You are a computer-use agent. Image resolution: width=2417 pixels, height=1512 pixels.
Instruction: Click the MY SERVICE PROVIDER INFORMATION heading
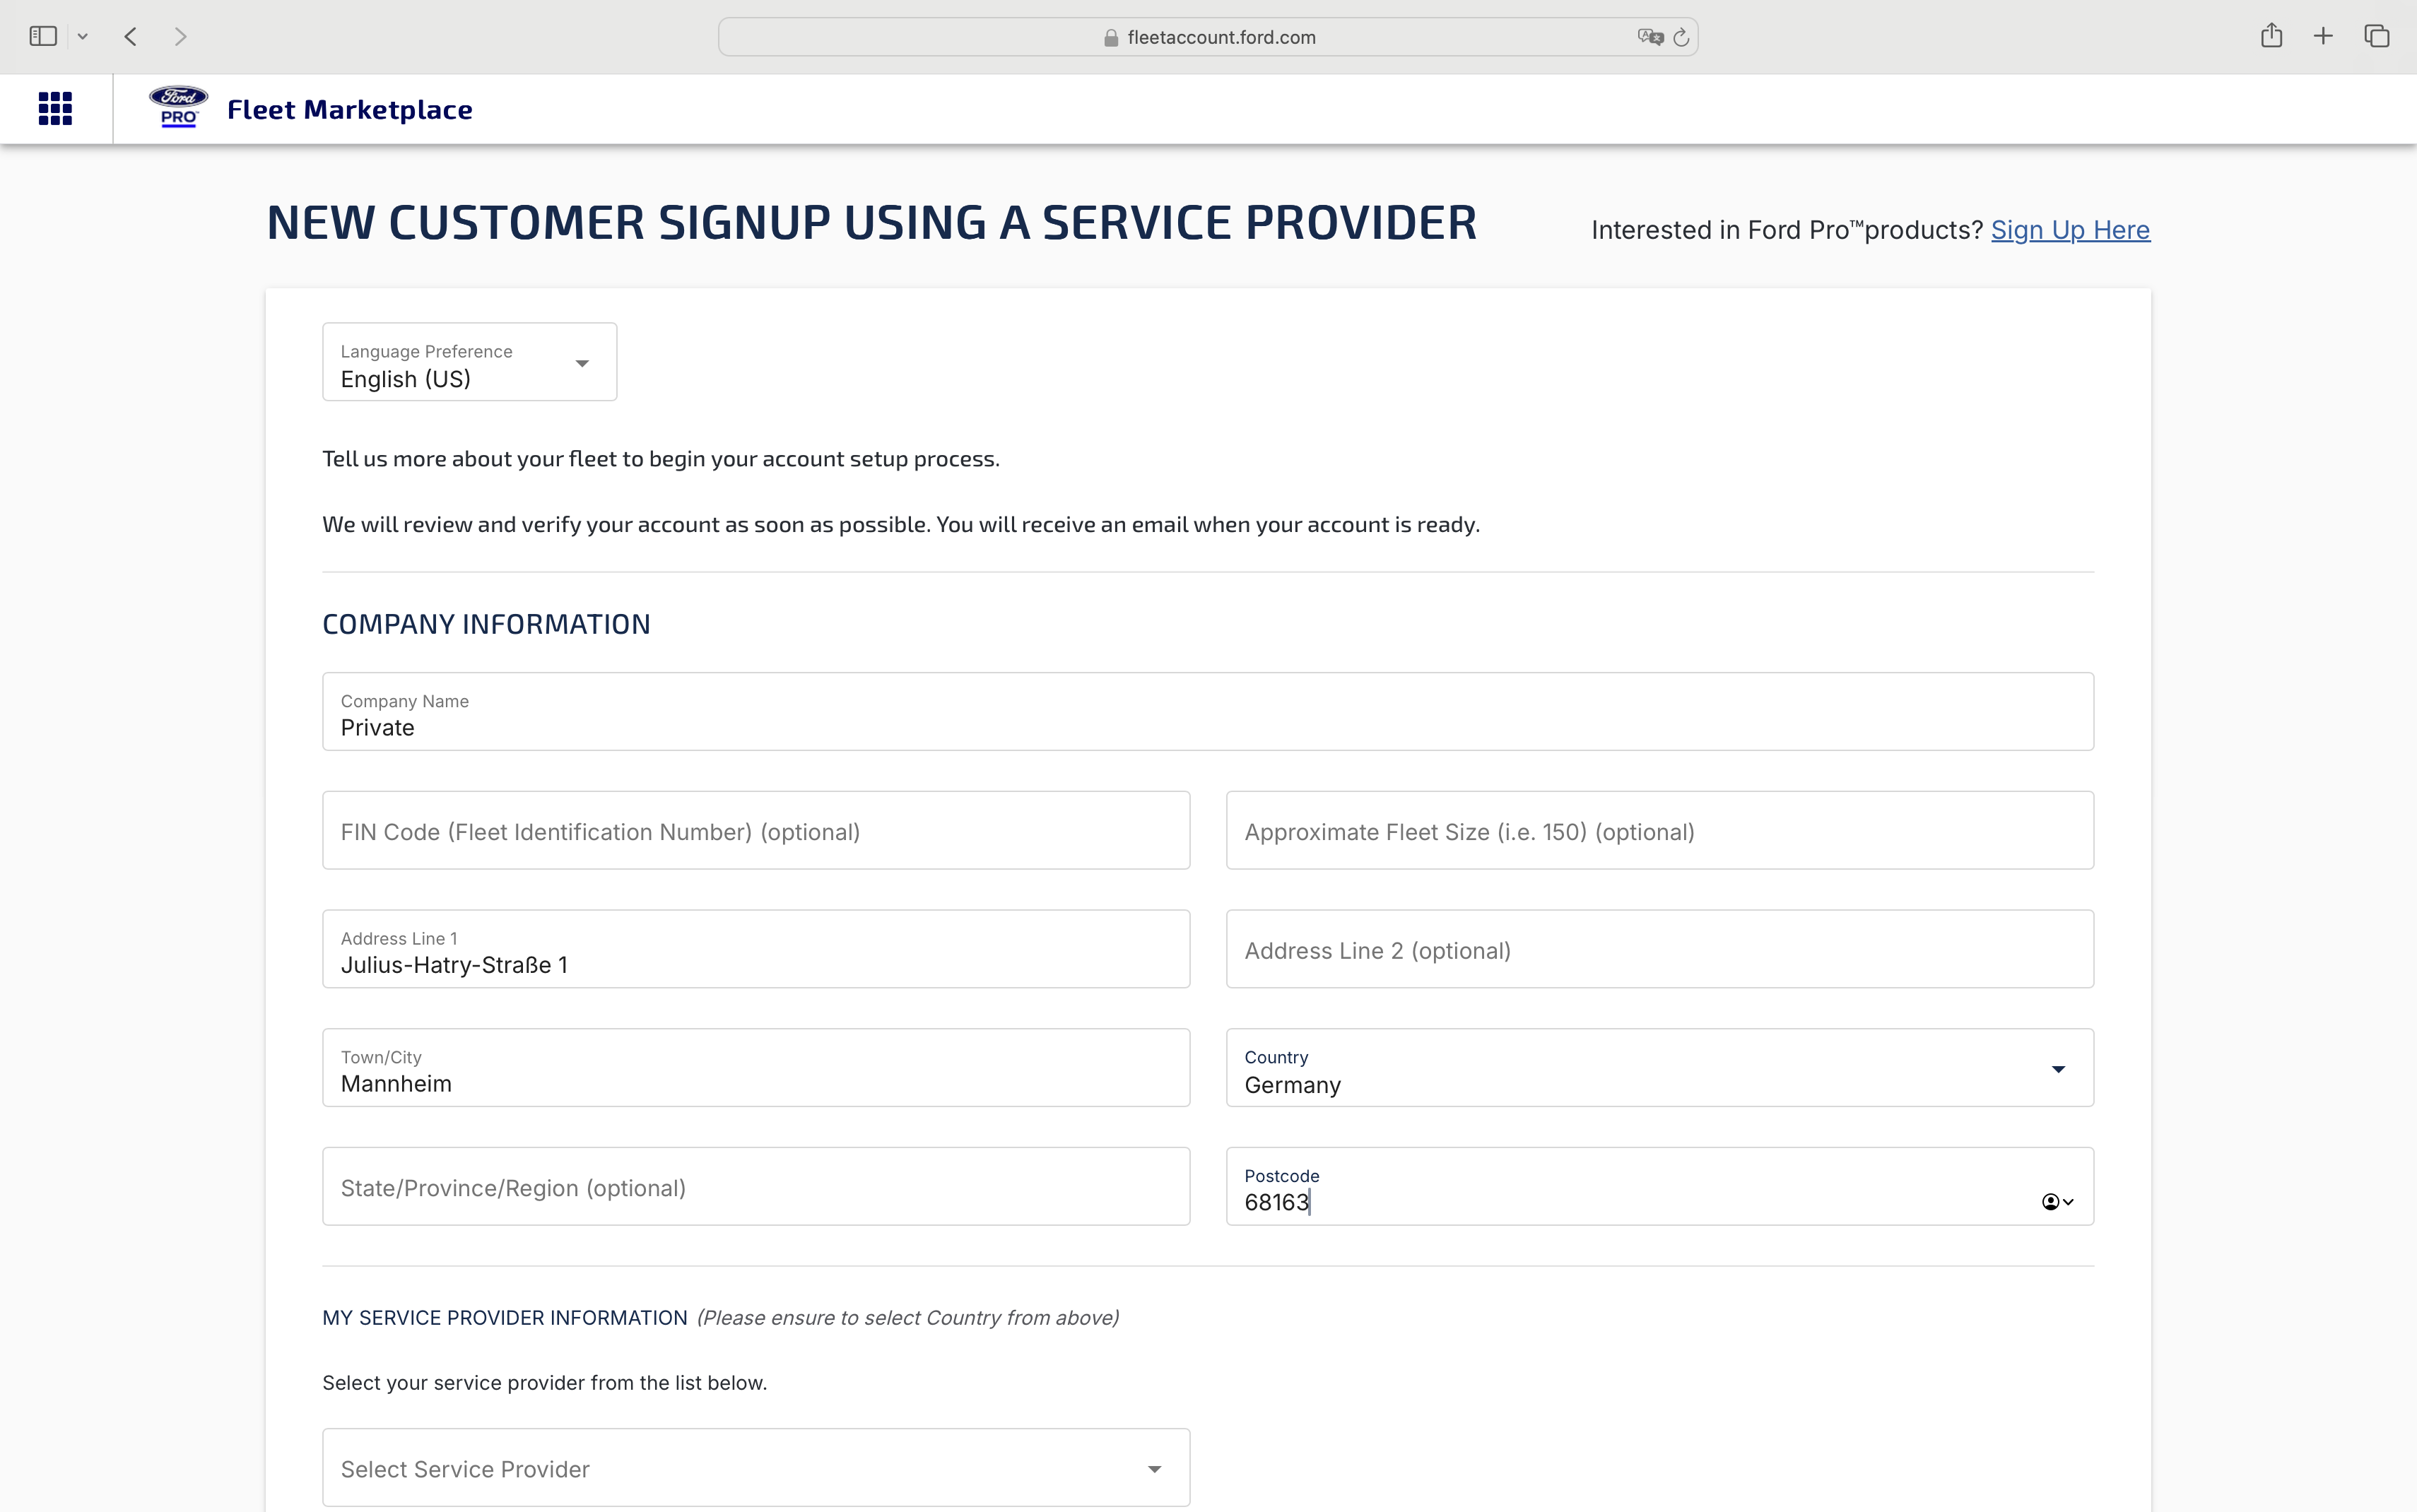pyautogui.click(x=505, y=1318)
